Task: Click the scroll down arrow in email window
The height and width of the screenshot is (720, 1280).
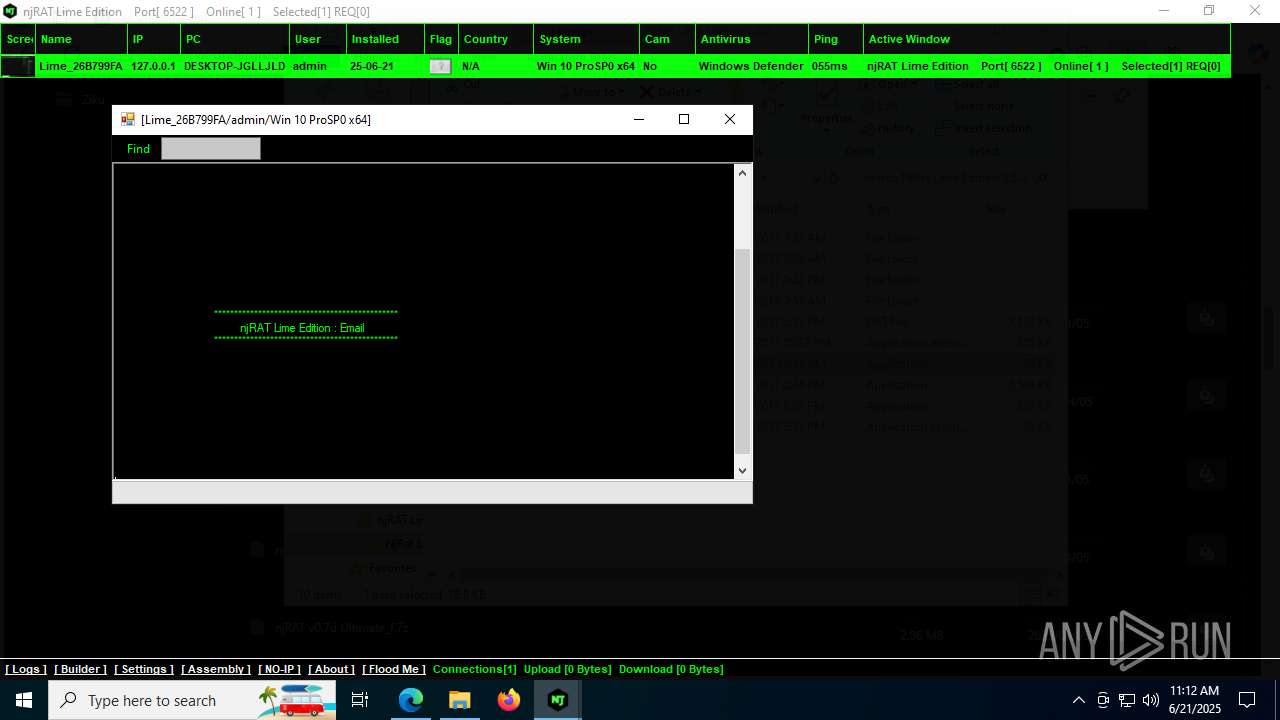Action: 742,470
